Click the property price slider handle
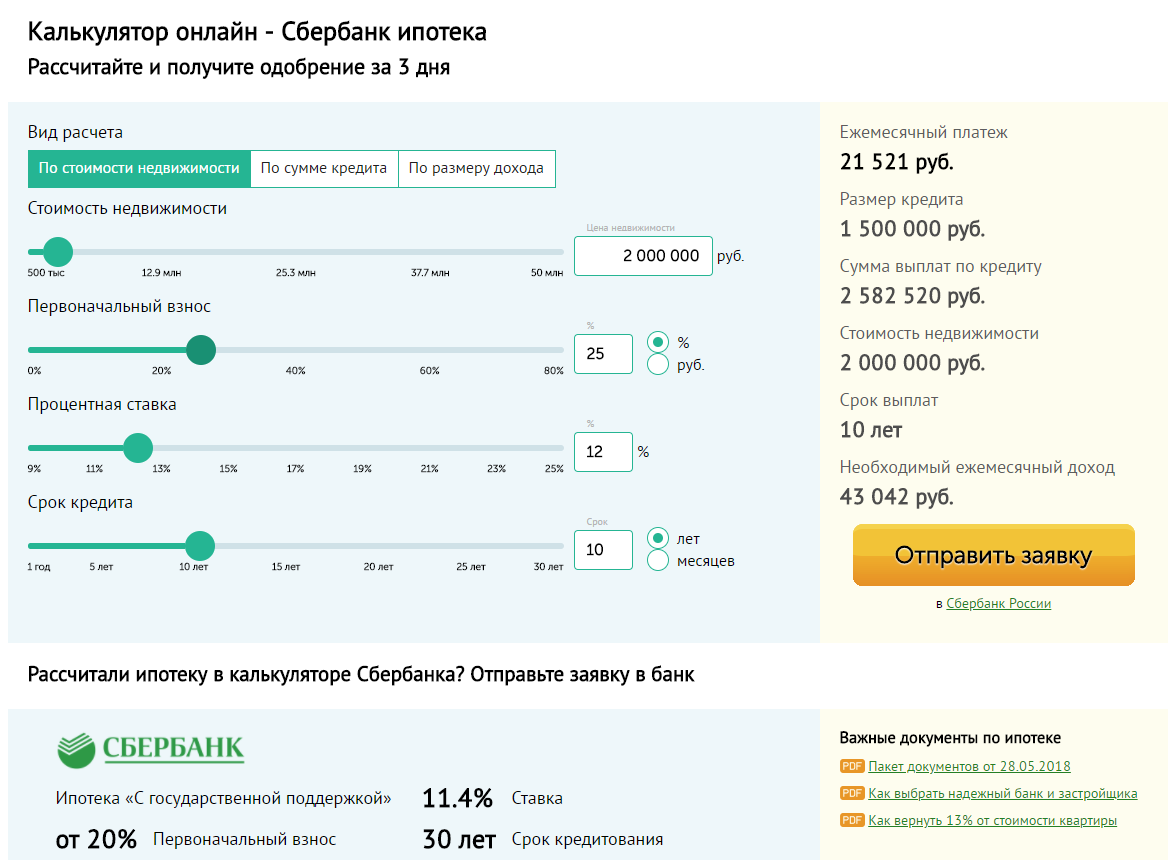Image resolution: width=1174 pixels, height=860 pixels. [58, 251]
